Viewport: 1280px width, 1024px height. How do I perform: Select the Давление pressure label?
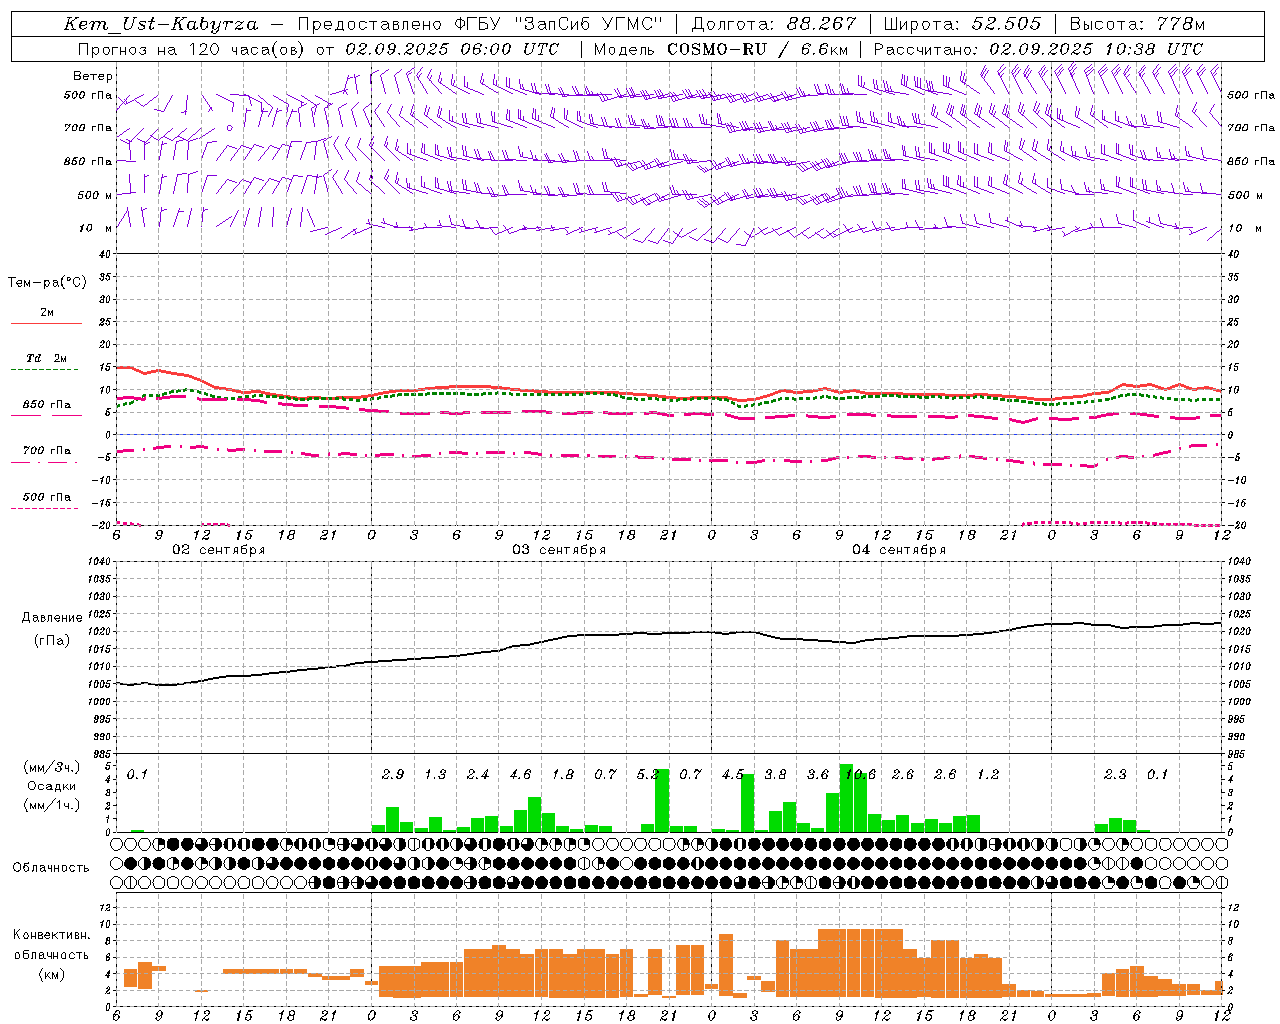52,618
